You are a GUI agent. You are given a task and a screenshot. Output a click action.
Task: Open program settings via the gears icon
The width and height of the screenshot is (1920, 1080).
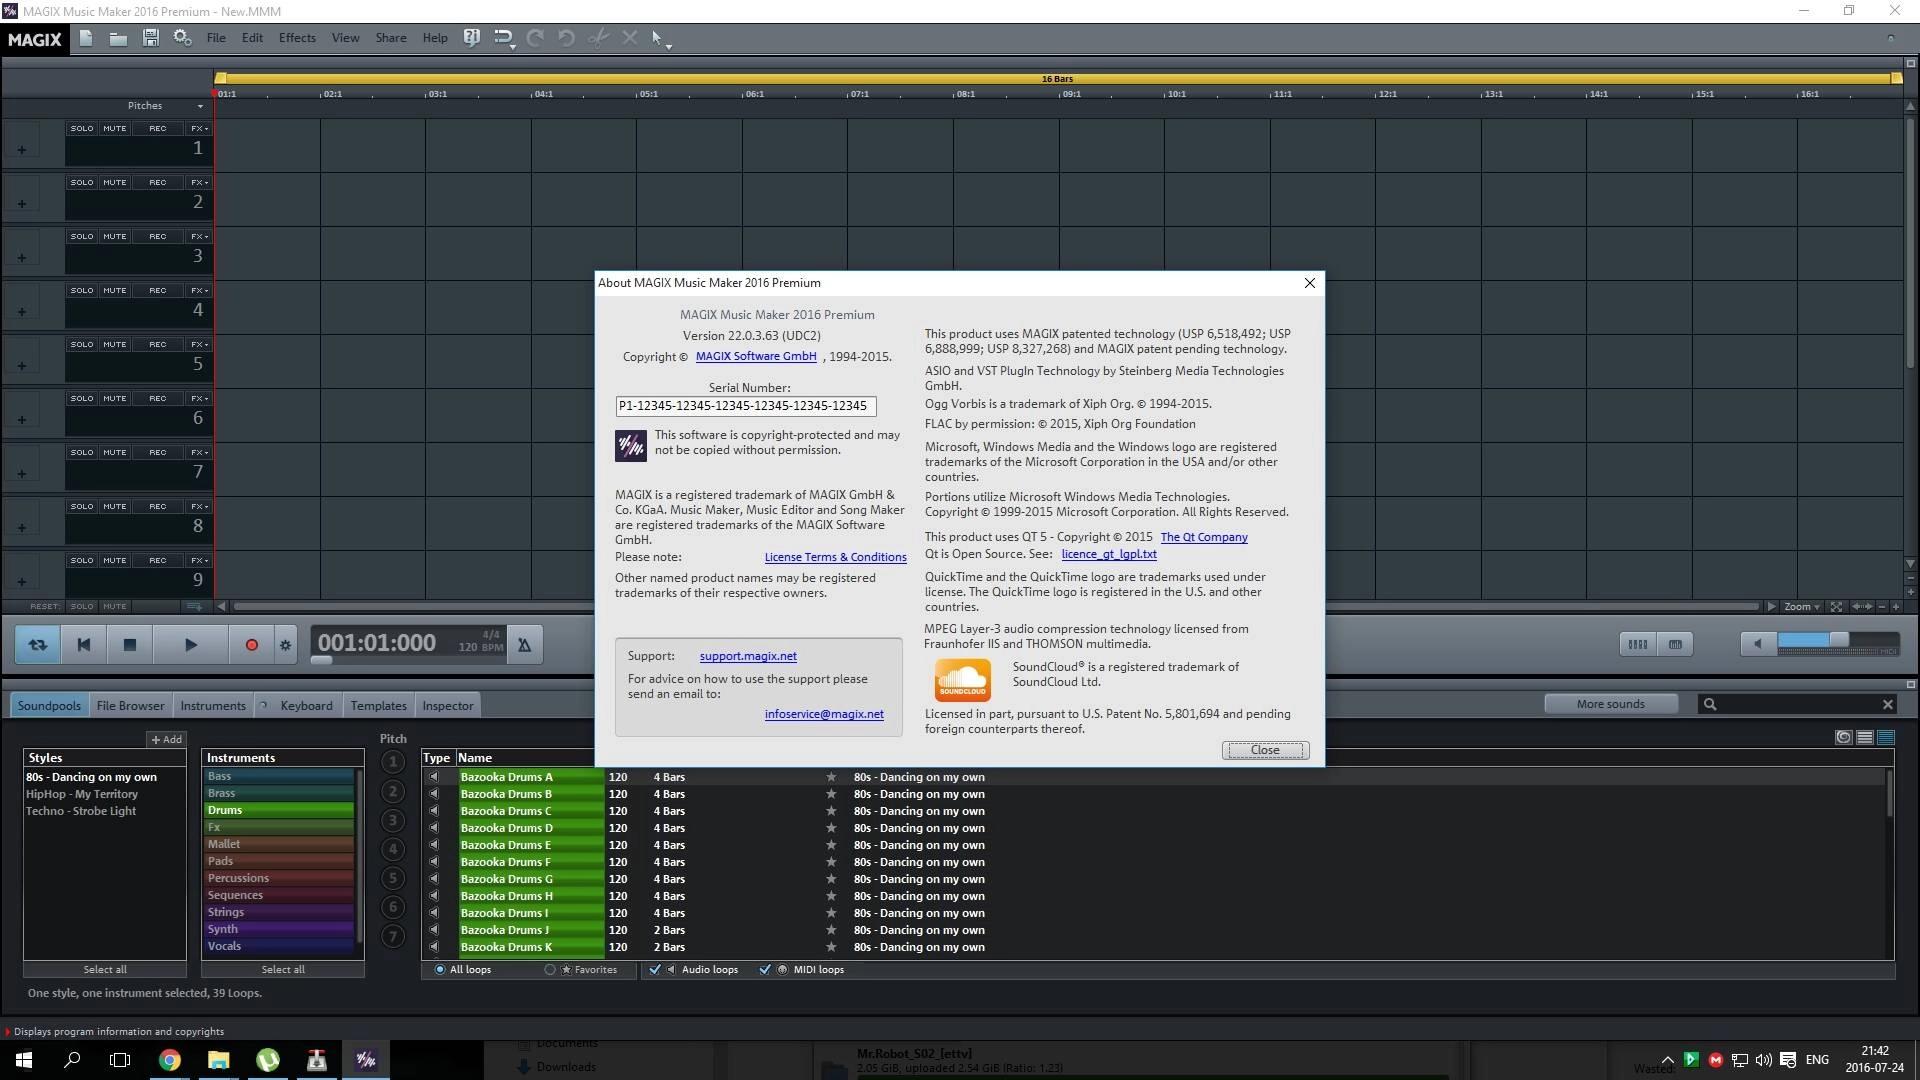pyautogui.click(x=182, y=38)
